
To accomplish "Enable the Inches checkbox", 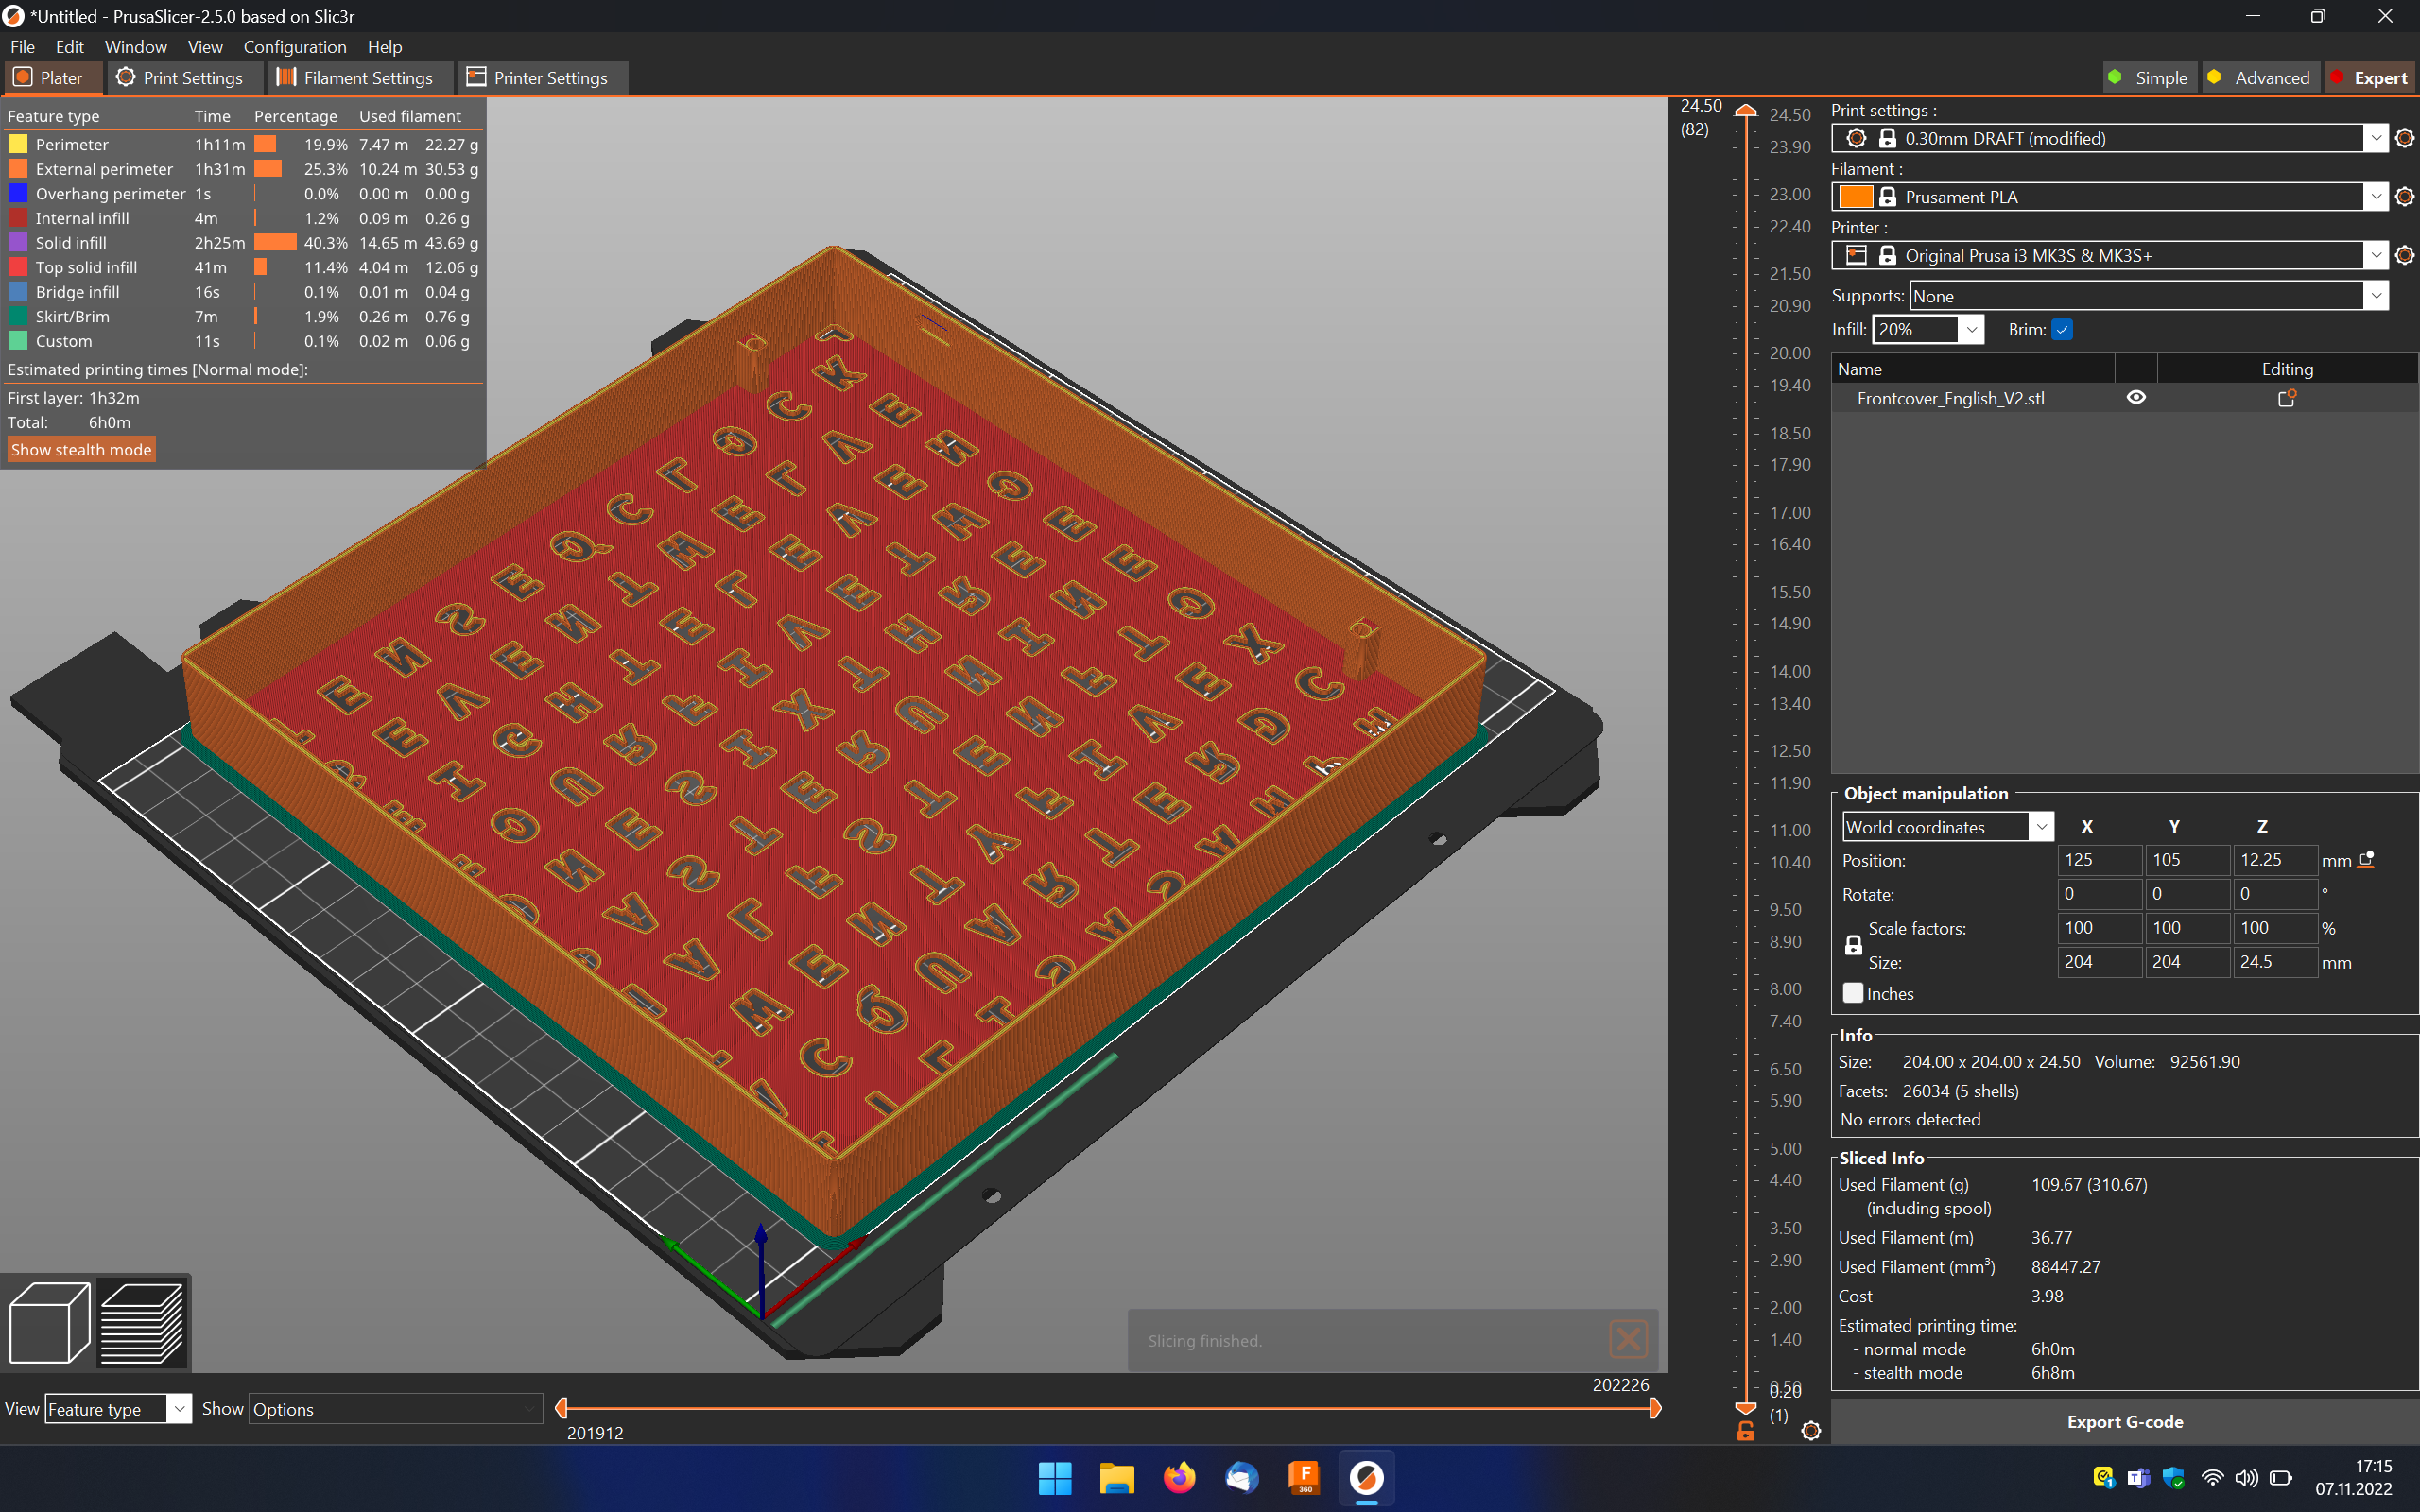I will [1853, 993].
